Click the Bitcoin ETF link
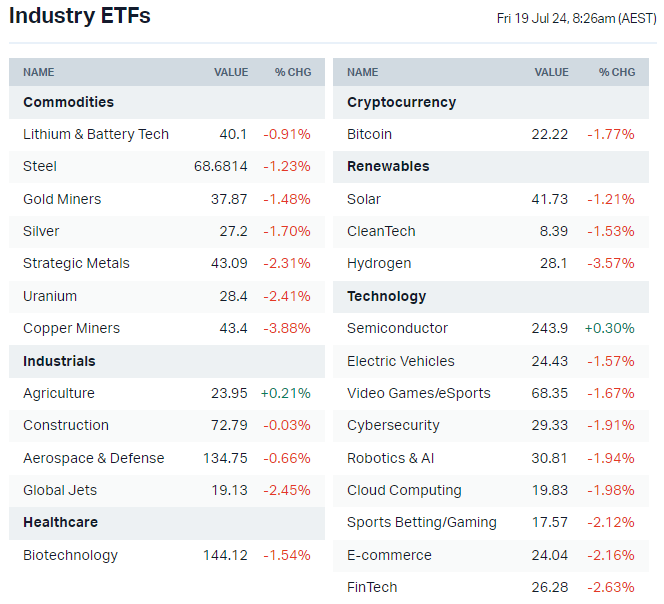The height and width of the screenshot is (604, 664). (369, 134)
